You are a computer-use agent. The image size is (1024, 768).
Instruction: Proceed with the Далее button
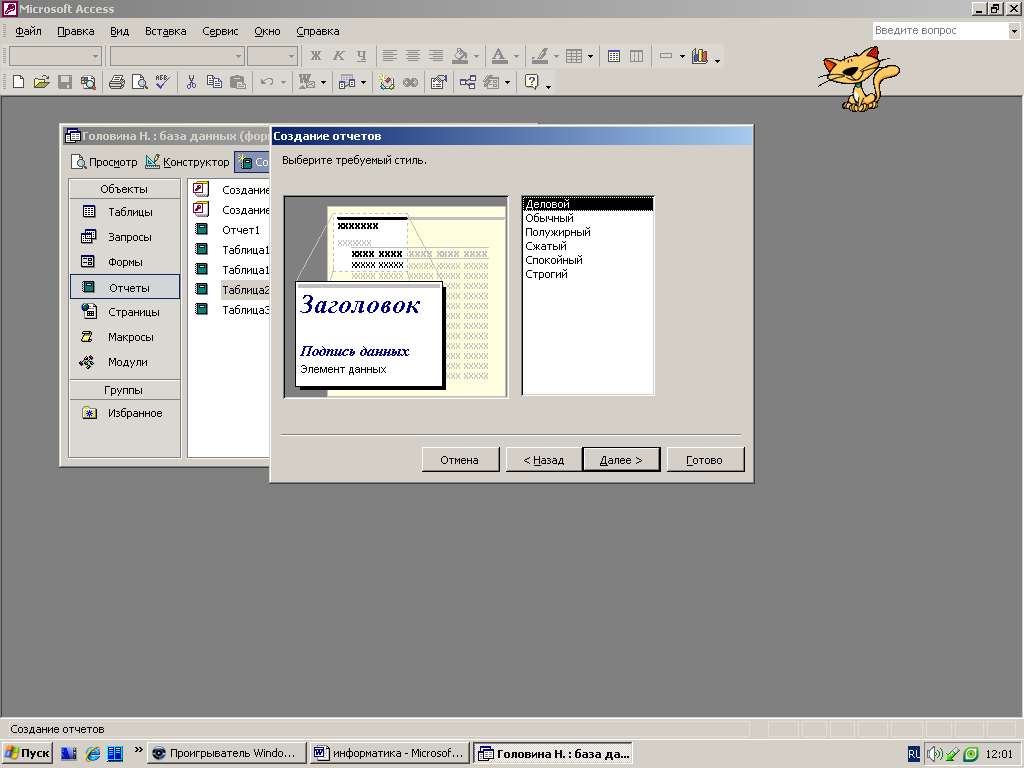[621, 460]
